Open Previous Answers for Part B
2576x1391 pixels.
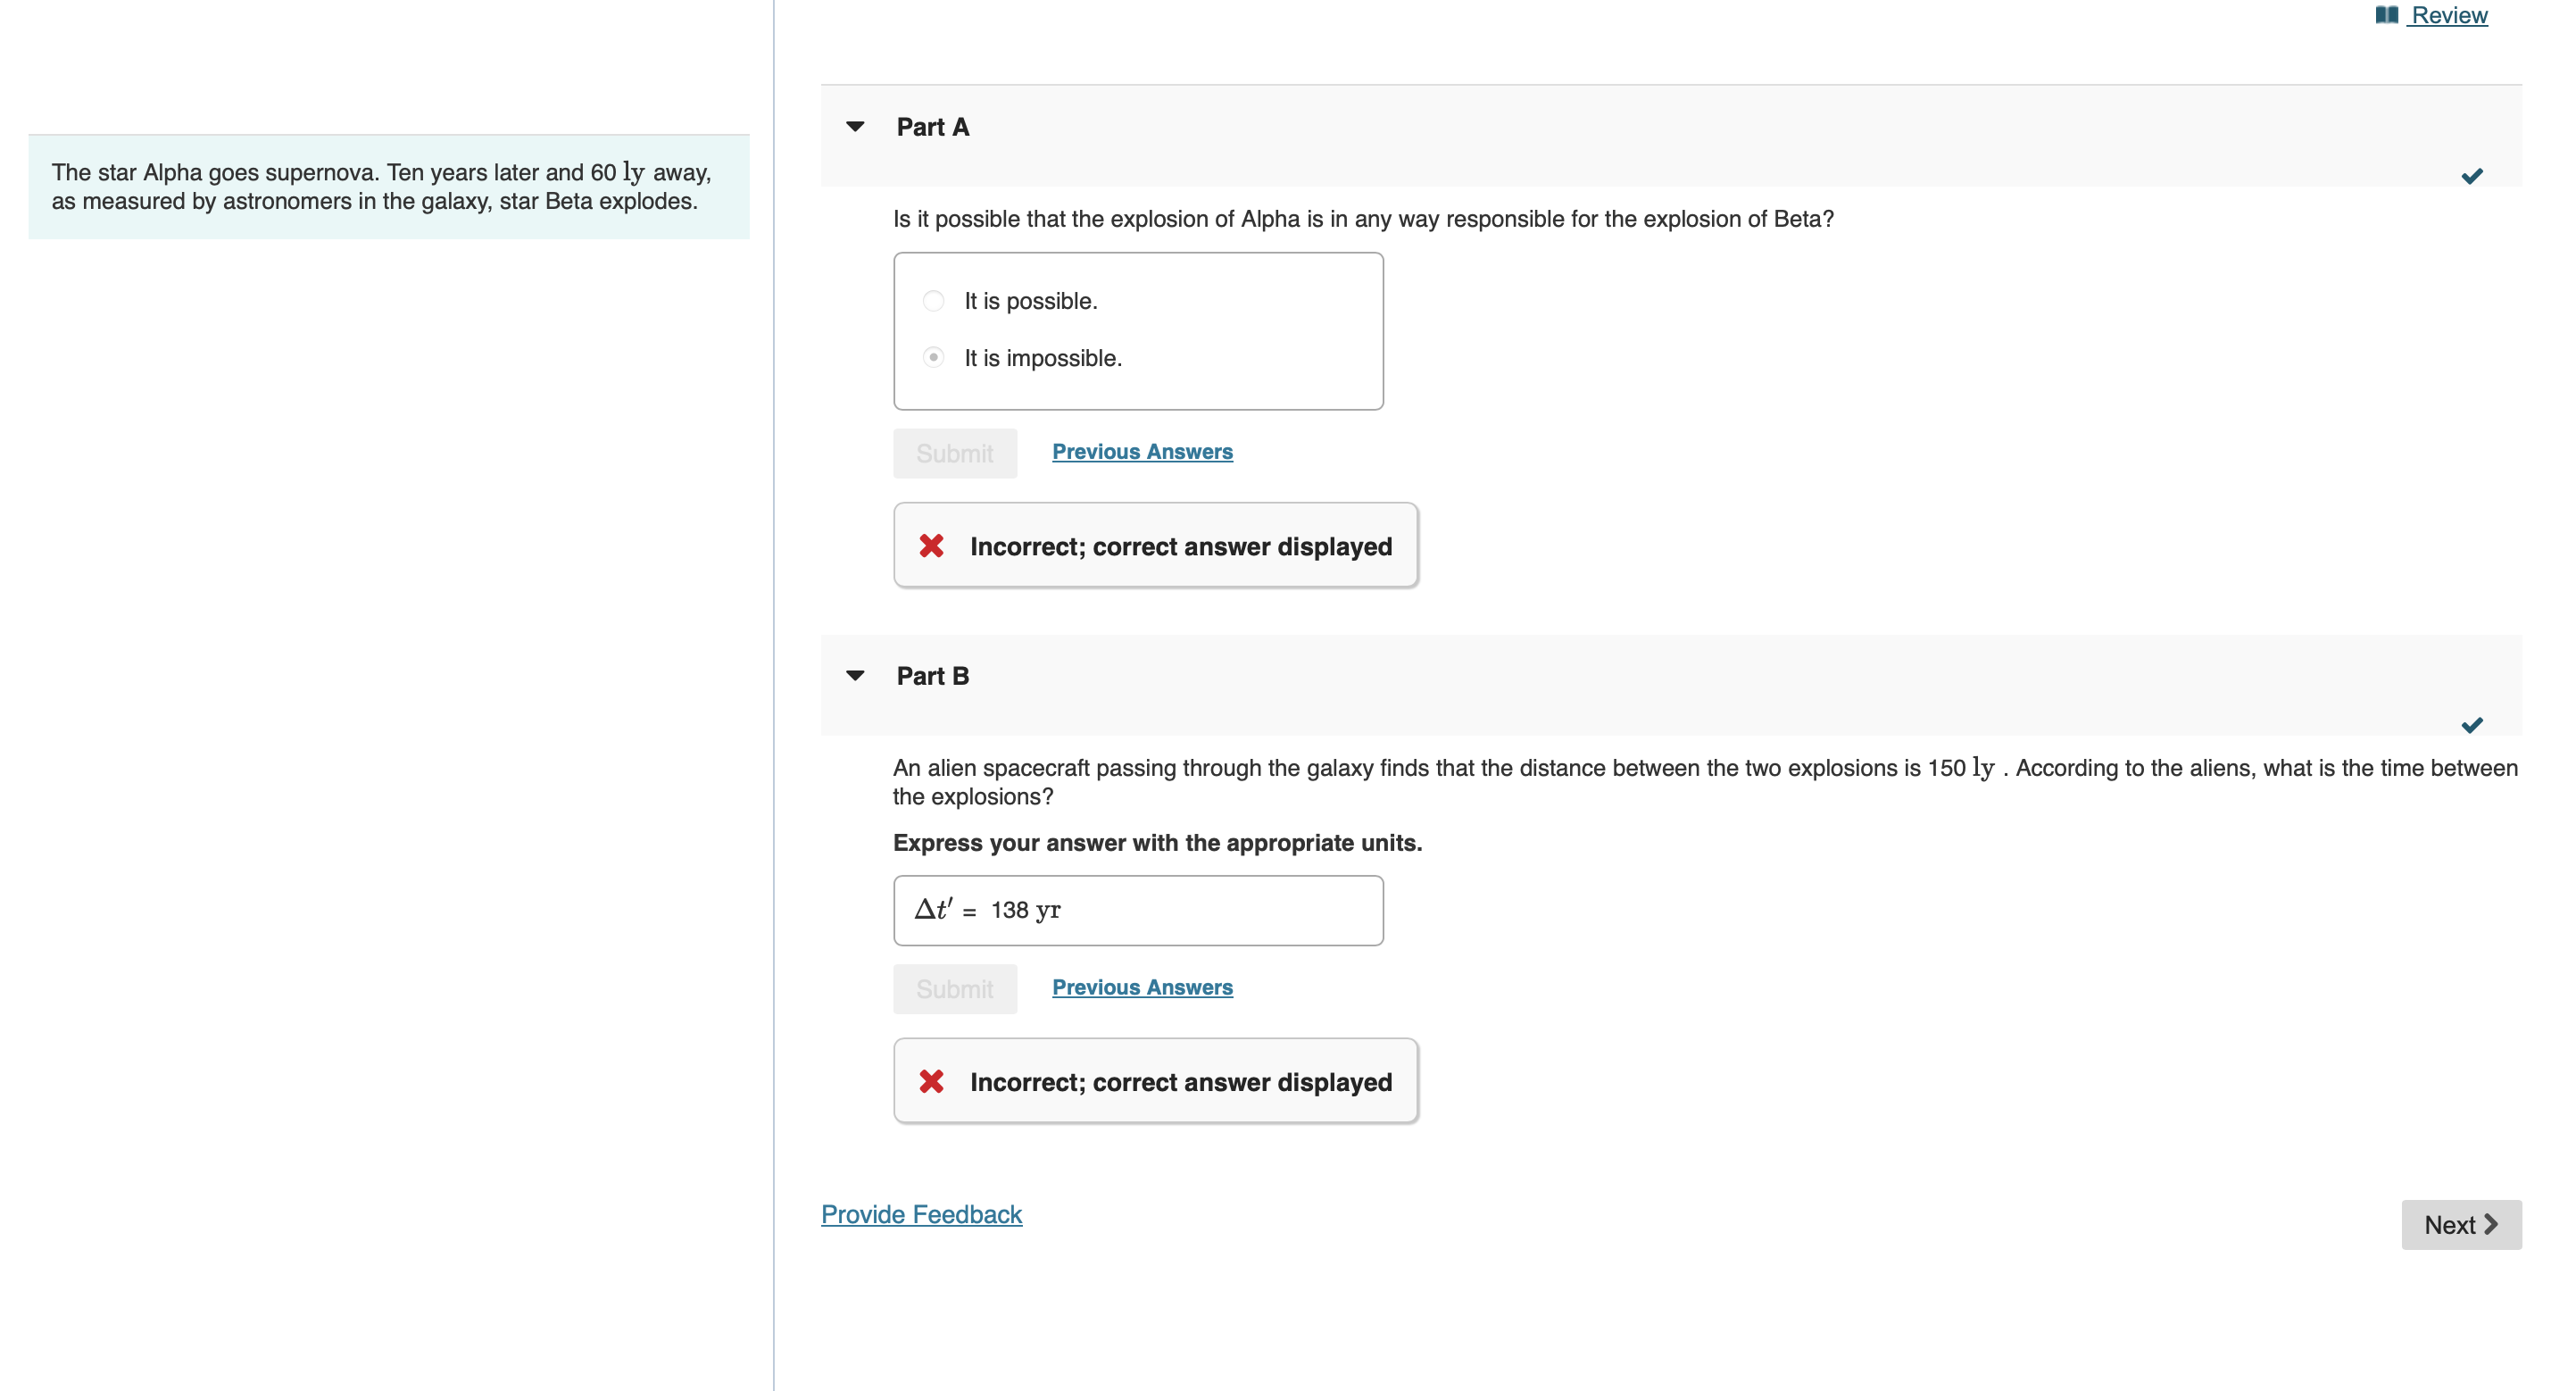(1142, 988)
